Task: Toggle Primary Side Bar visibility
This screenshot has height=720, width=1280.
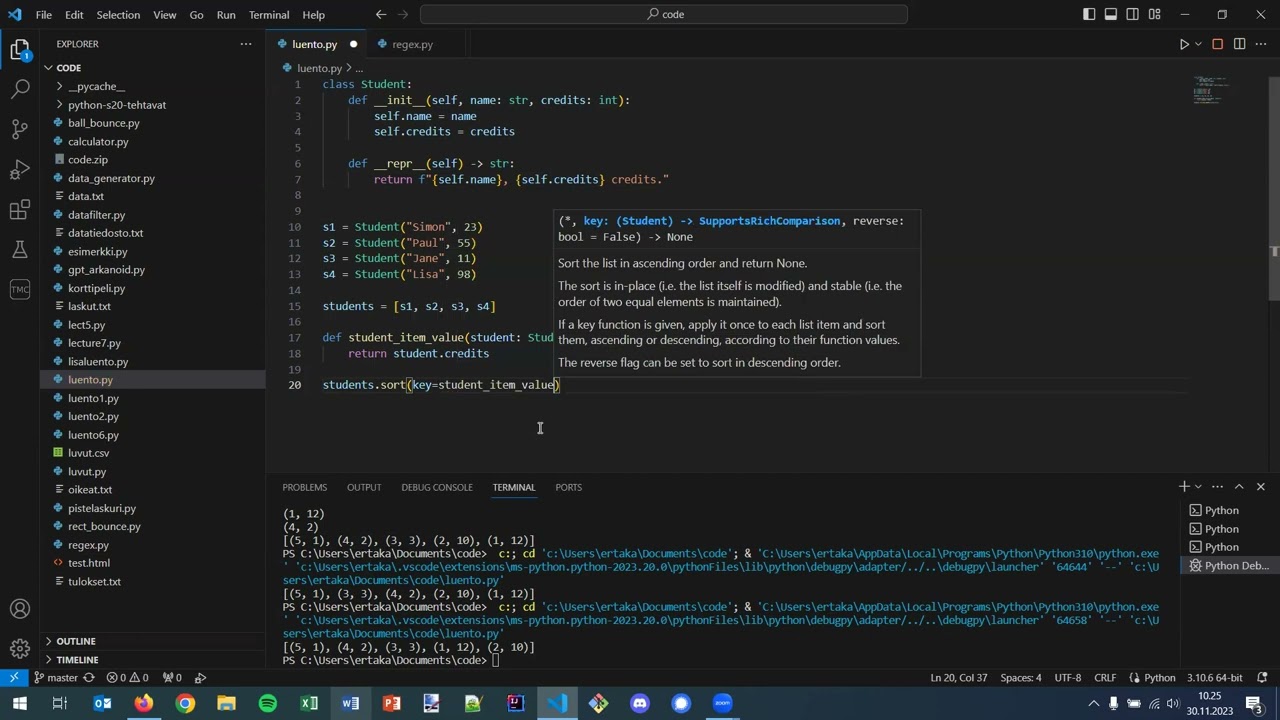Action: (1089, 14)
